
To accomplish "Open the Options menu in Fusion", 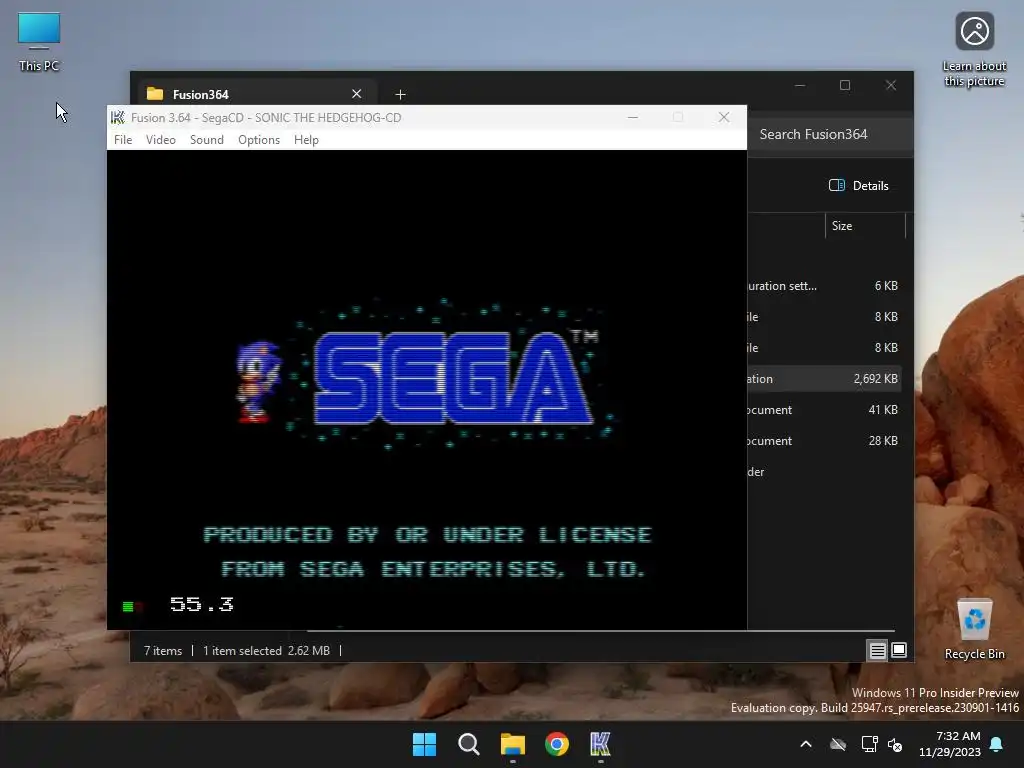I will coord(259,140).
